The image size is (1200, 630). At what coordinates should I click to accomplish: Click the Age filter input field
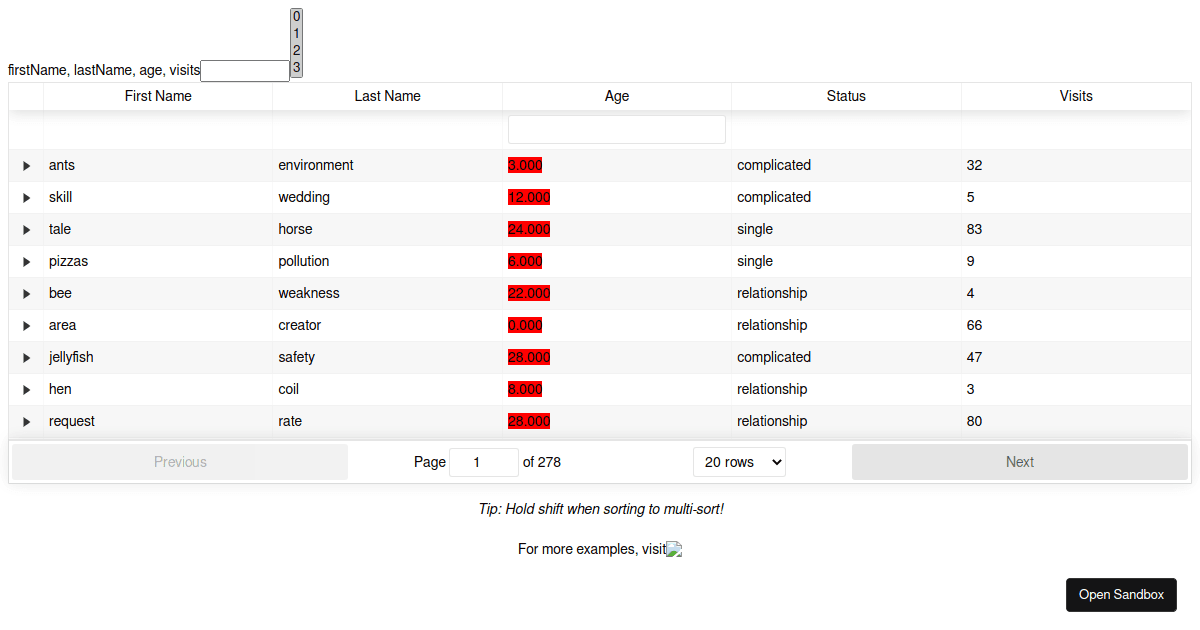[x=617, y=130]
